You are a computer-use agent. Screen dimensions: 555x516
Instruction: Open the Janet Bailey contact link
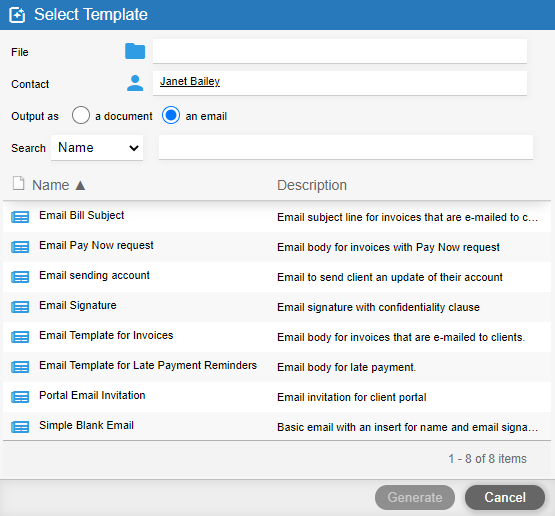[x=190, y=81]
